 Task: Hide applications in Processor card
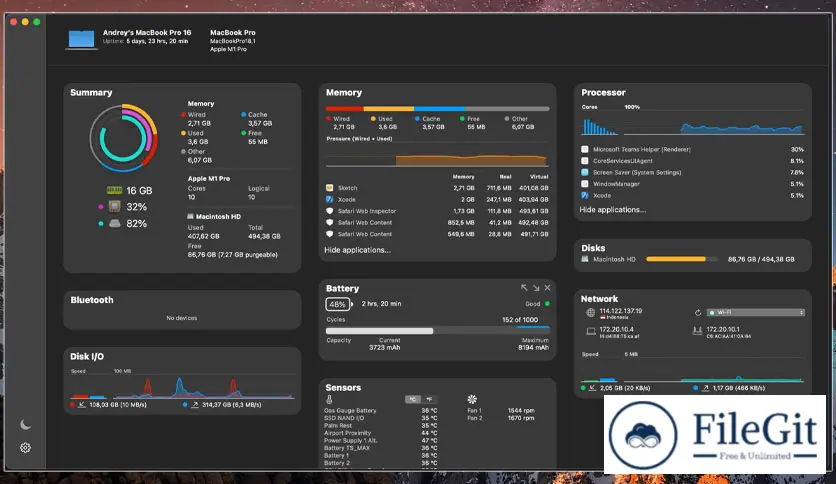click(x=613, y=209)
